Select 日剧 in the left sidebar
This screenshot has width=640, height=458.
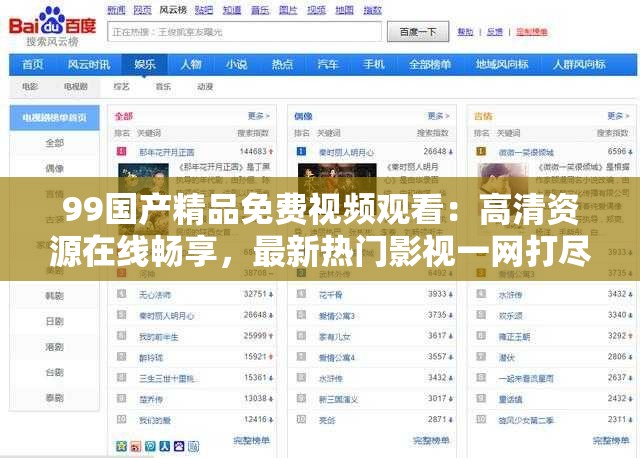pyautogui.click(x=54, y=322)
